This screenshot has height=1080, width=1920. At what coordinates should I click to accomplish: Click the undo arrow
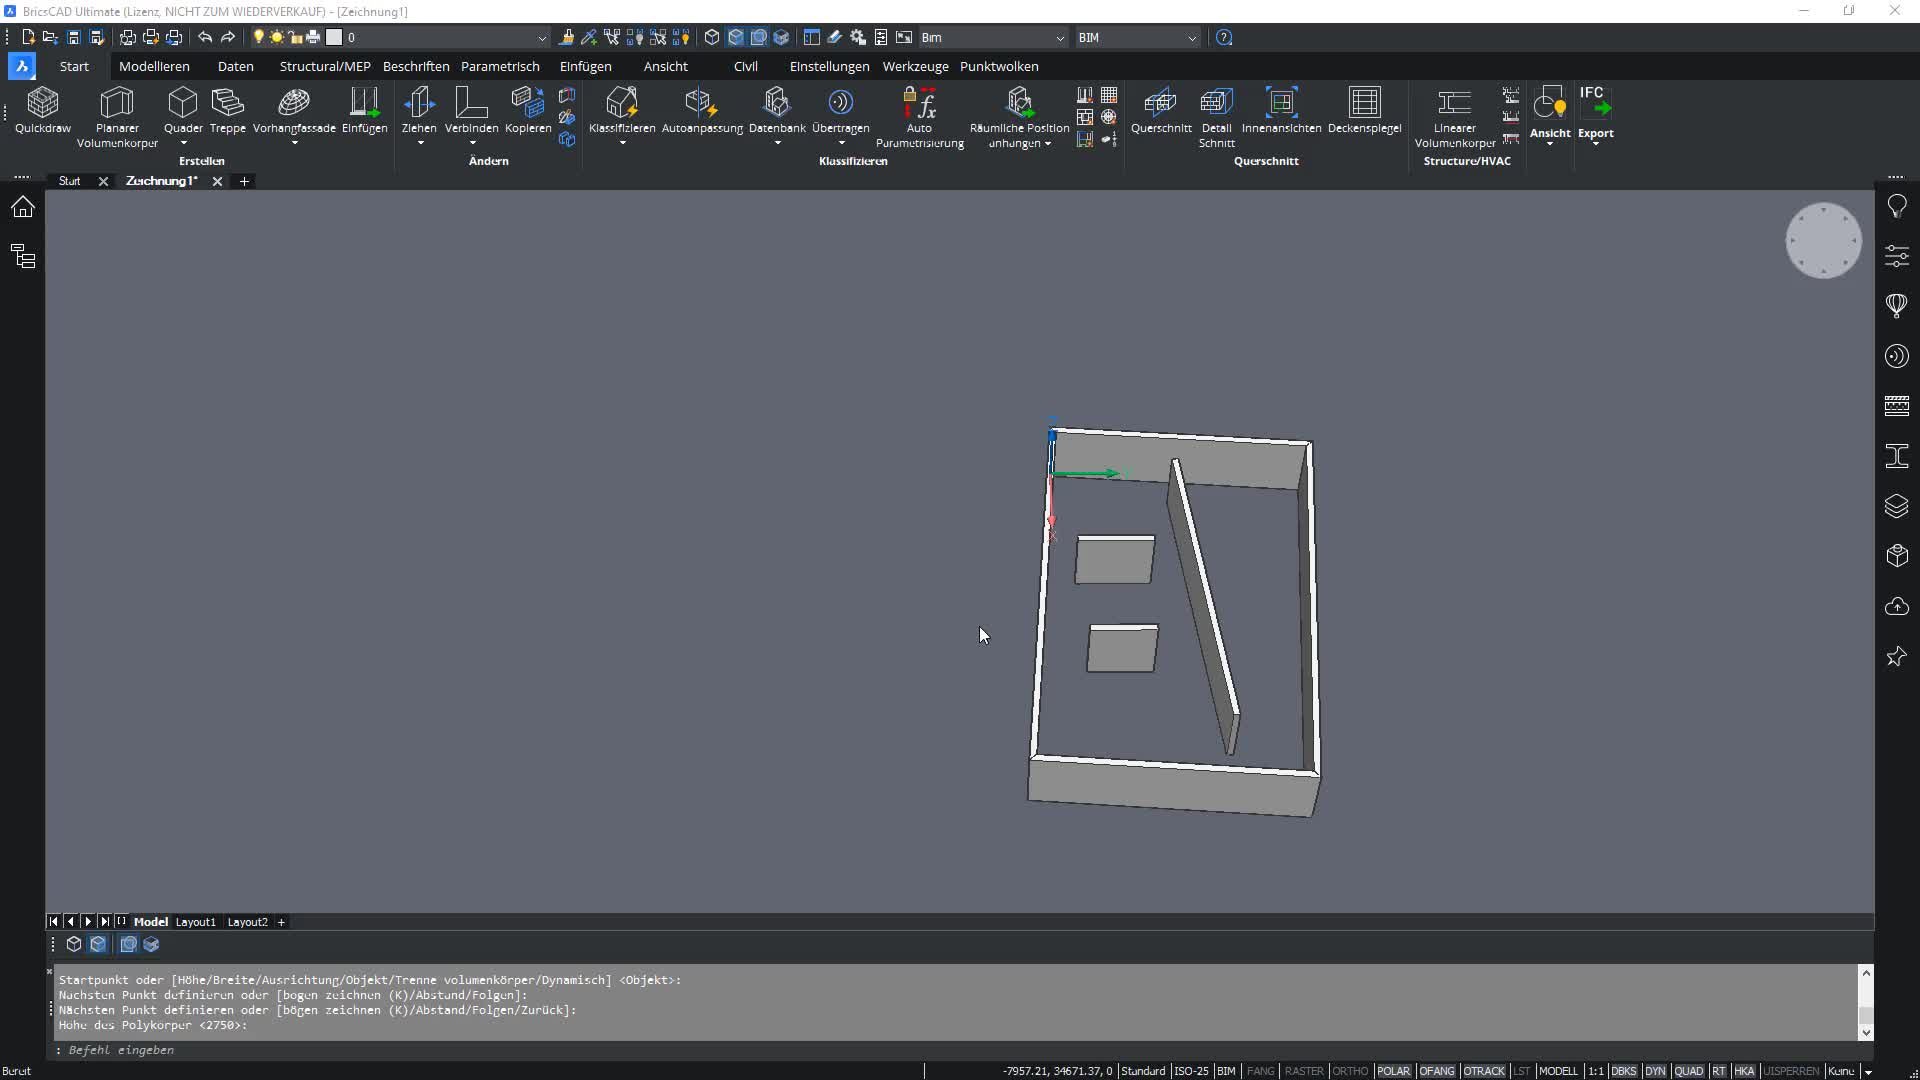(x=205, y=37)
